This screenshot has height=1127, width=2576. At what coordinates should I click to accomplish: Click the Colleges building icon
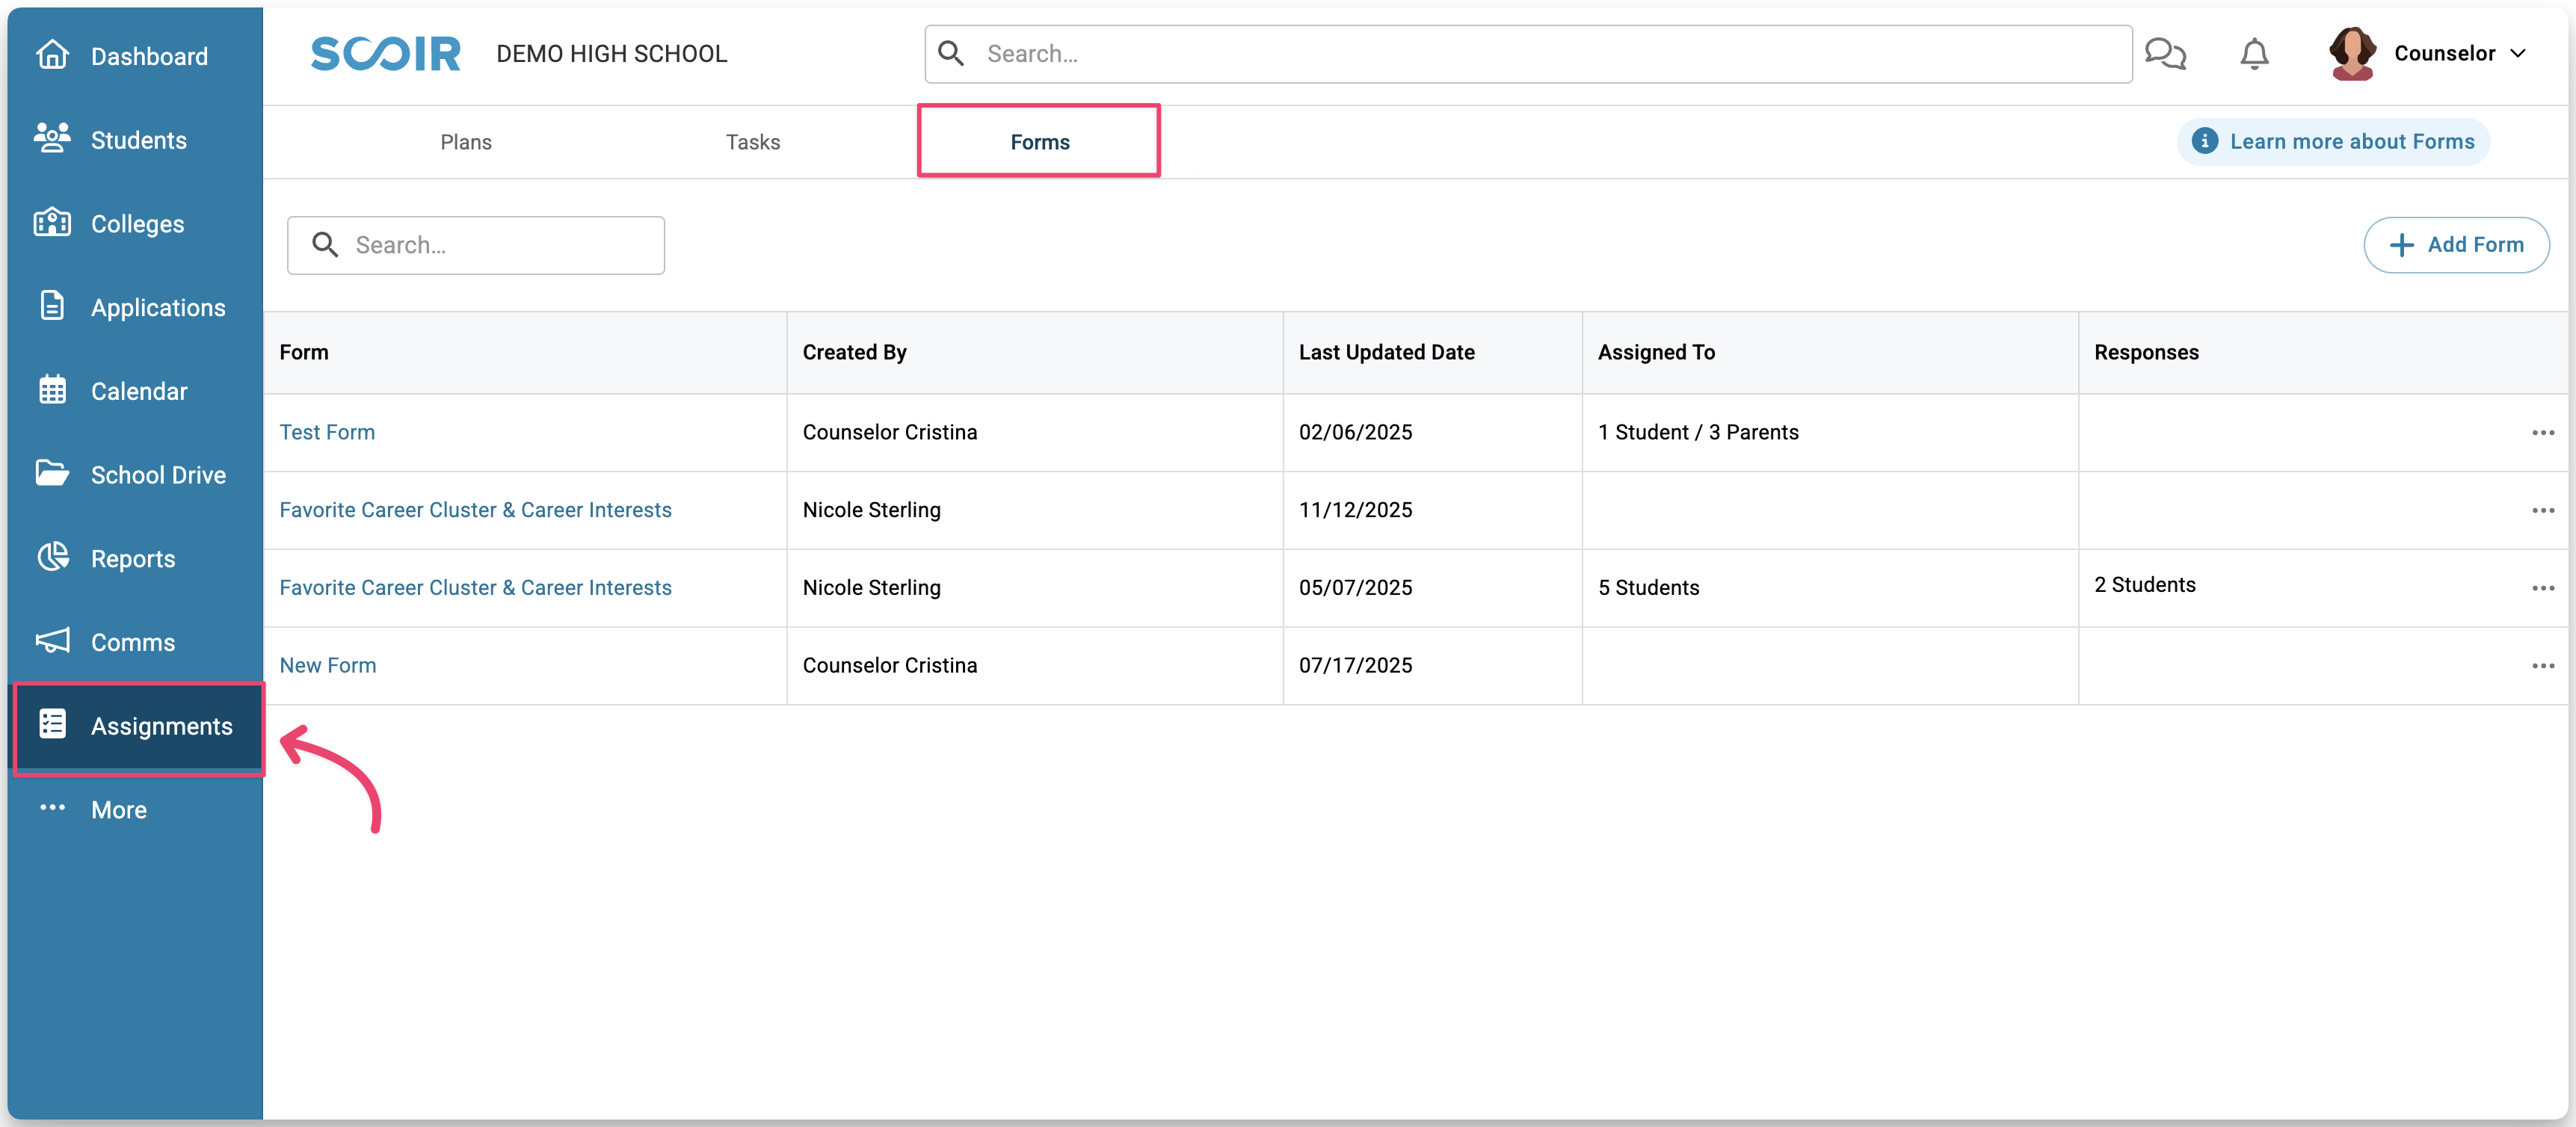click(52, 222)
